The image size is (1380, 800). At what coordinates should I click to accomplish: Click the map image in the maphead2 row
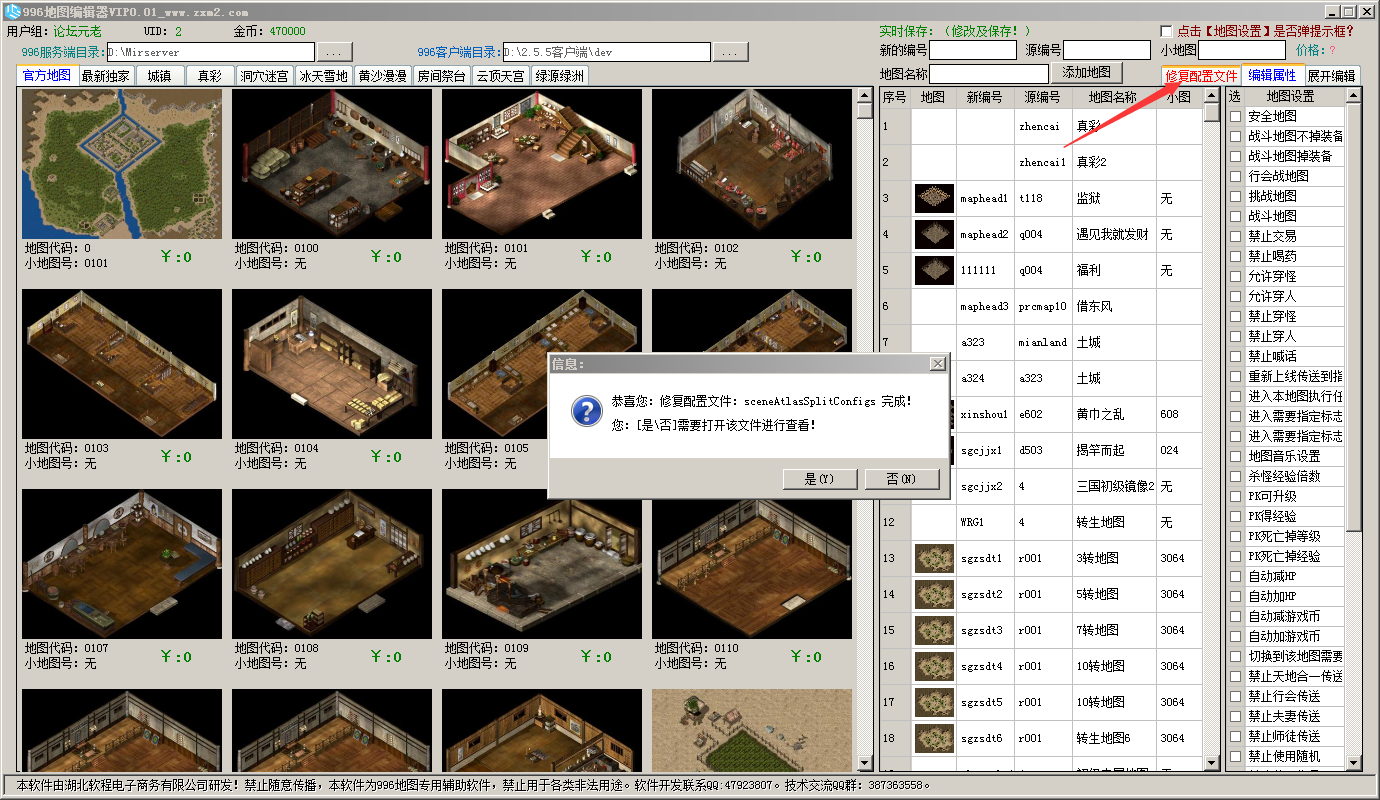coord(934,234)
